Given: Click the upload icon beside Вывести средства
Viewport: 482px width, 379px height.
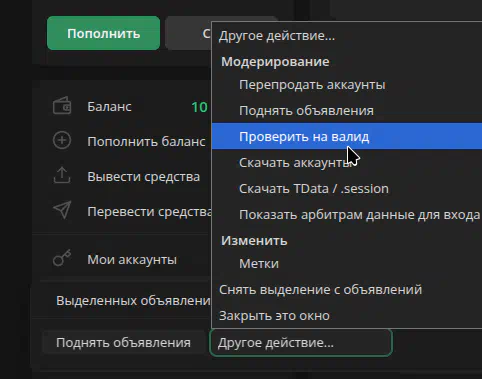Looking at the screenshot, I should point(62,175).
